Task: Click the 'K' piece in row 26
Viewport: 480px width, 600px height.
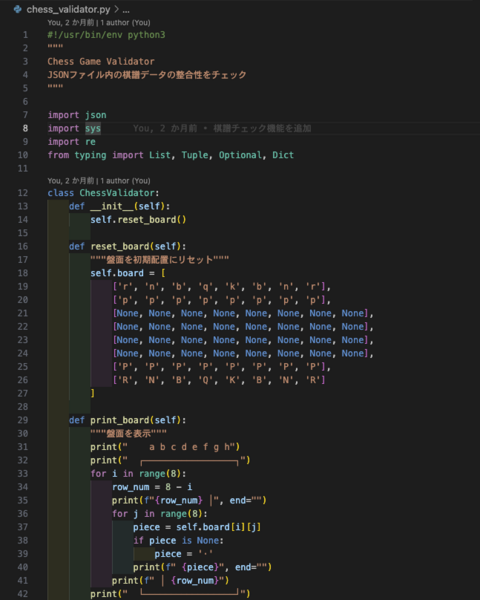Action: point(232,380)
